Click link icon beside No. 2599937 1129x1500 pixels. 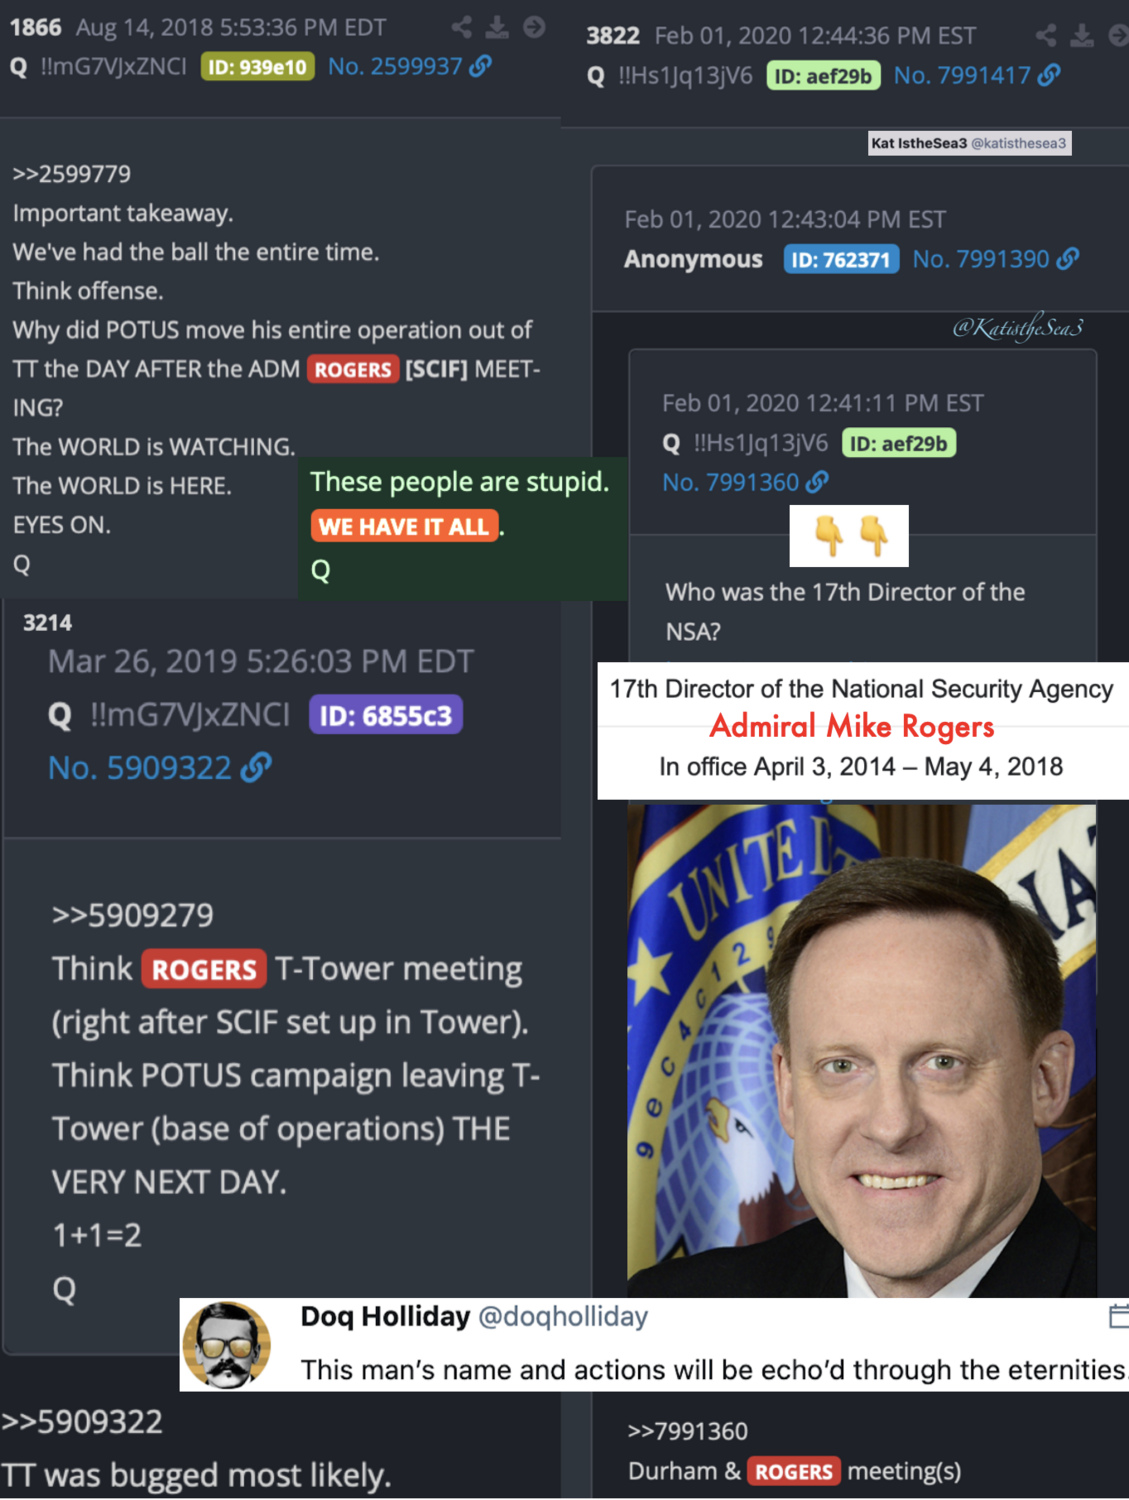click(x=481, y=66)
